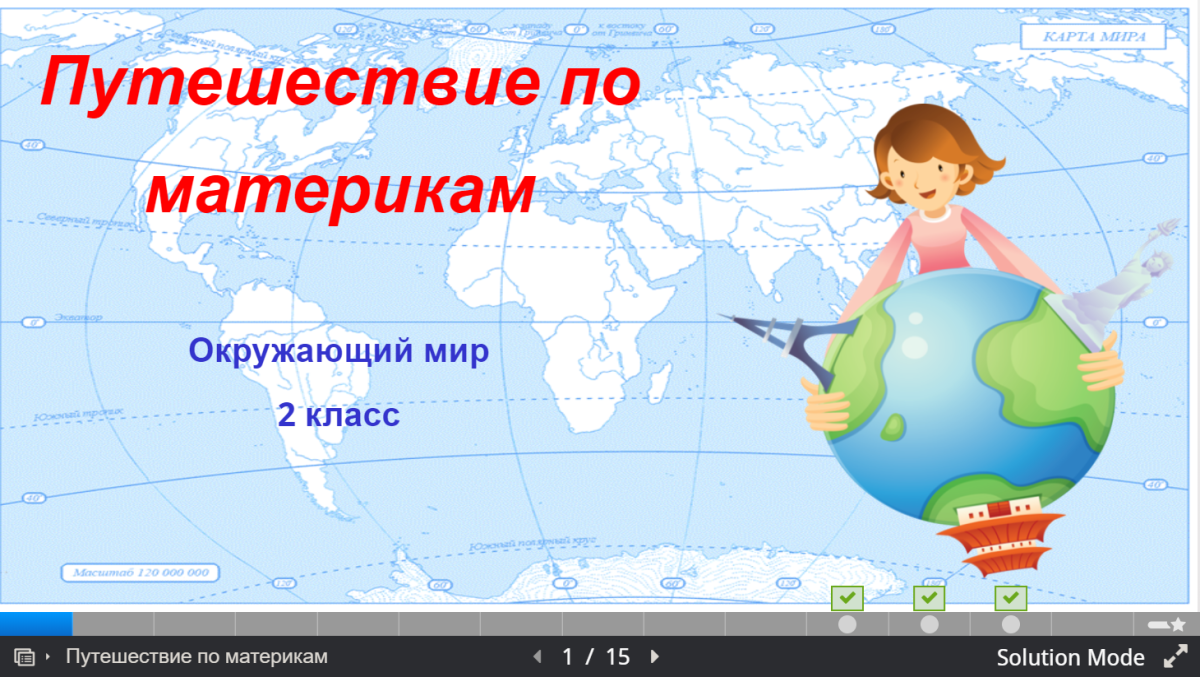Image resolution: width=1200 pixels, height=677 pixels.
Task: Click the dash icon beside the star
Action: pos(1159,623)
